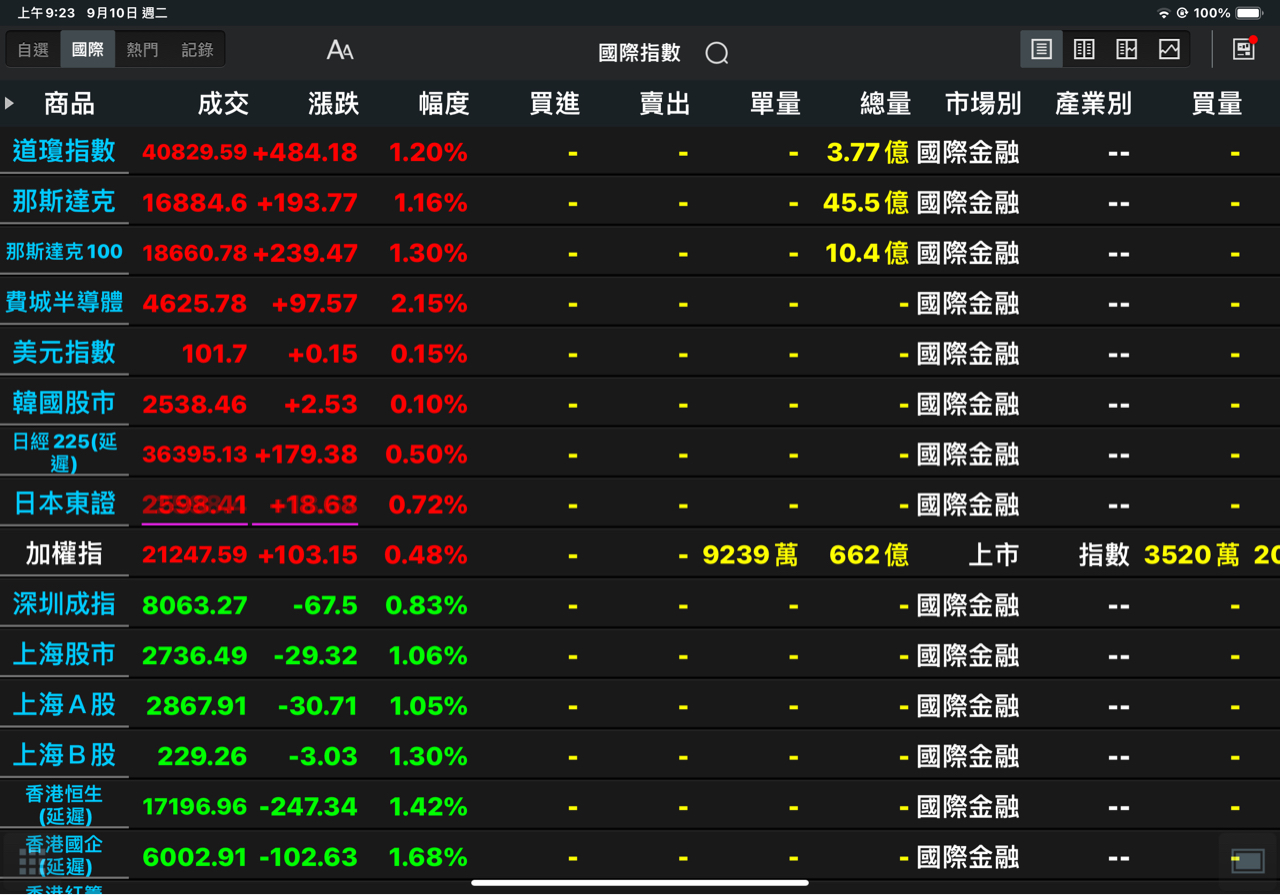
Task: Tap the 賣出 column header
Action: point(664,103)
